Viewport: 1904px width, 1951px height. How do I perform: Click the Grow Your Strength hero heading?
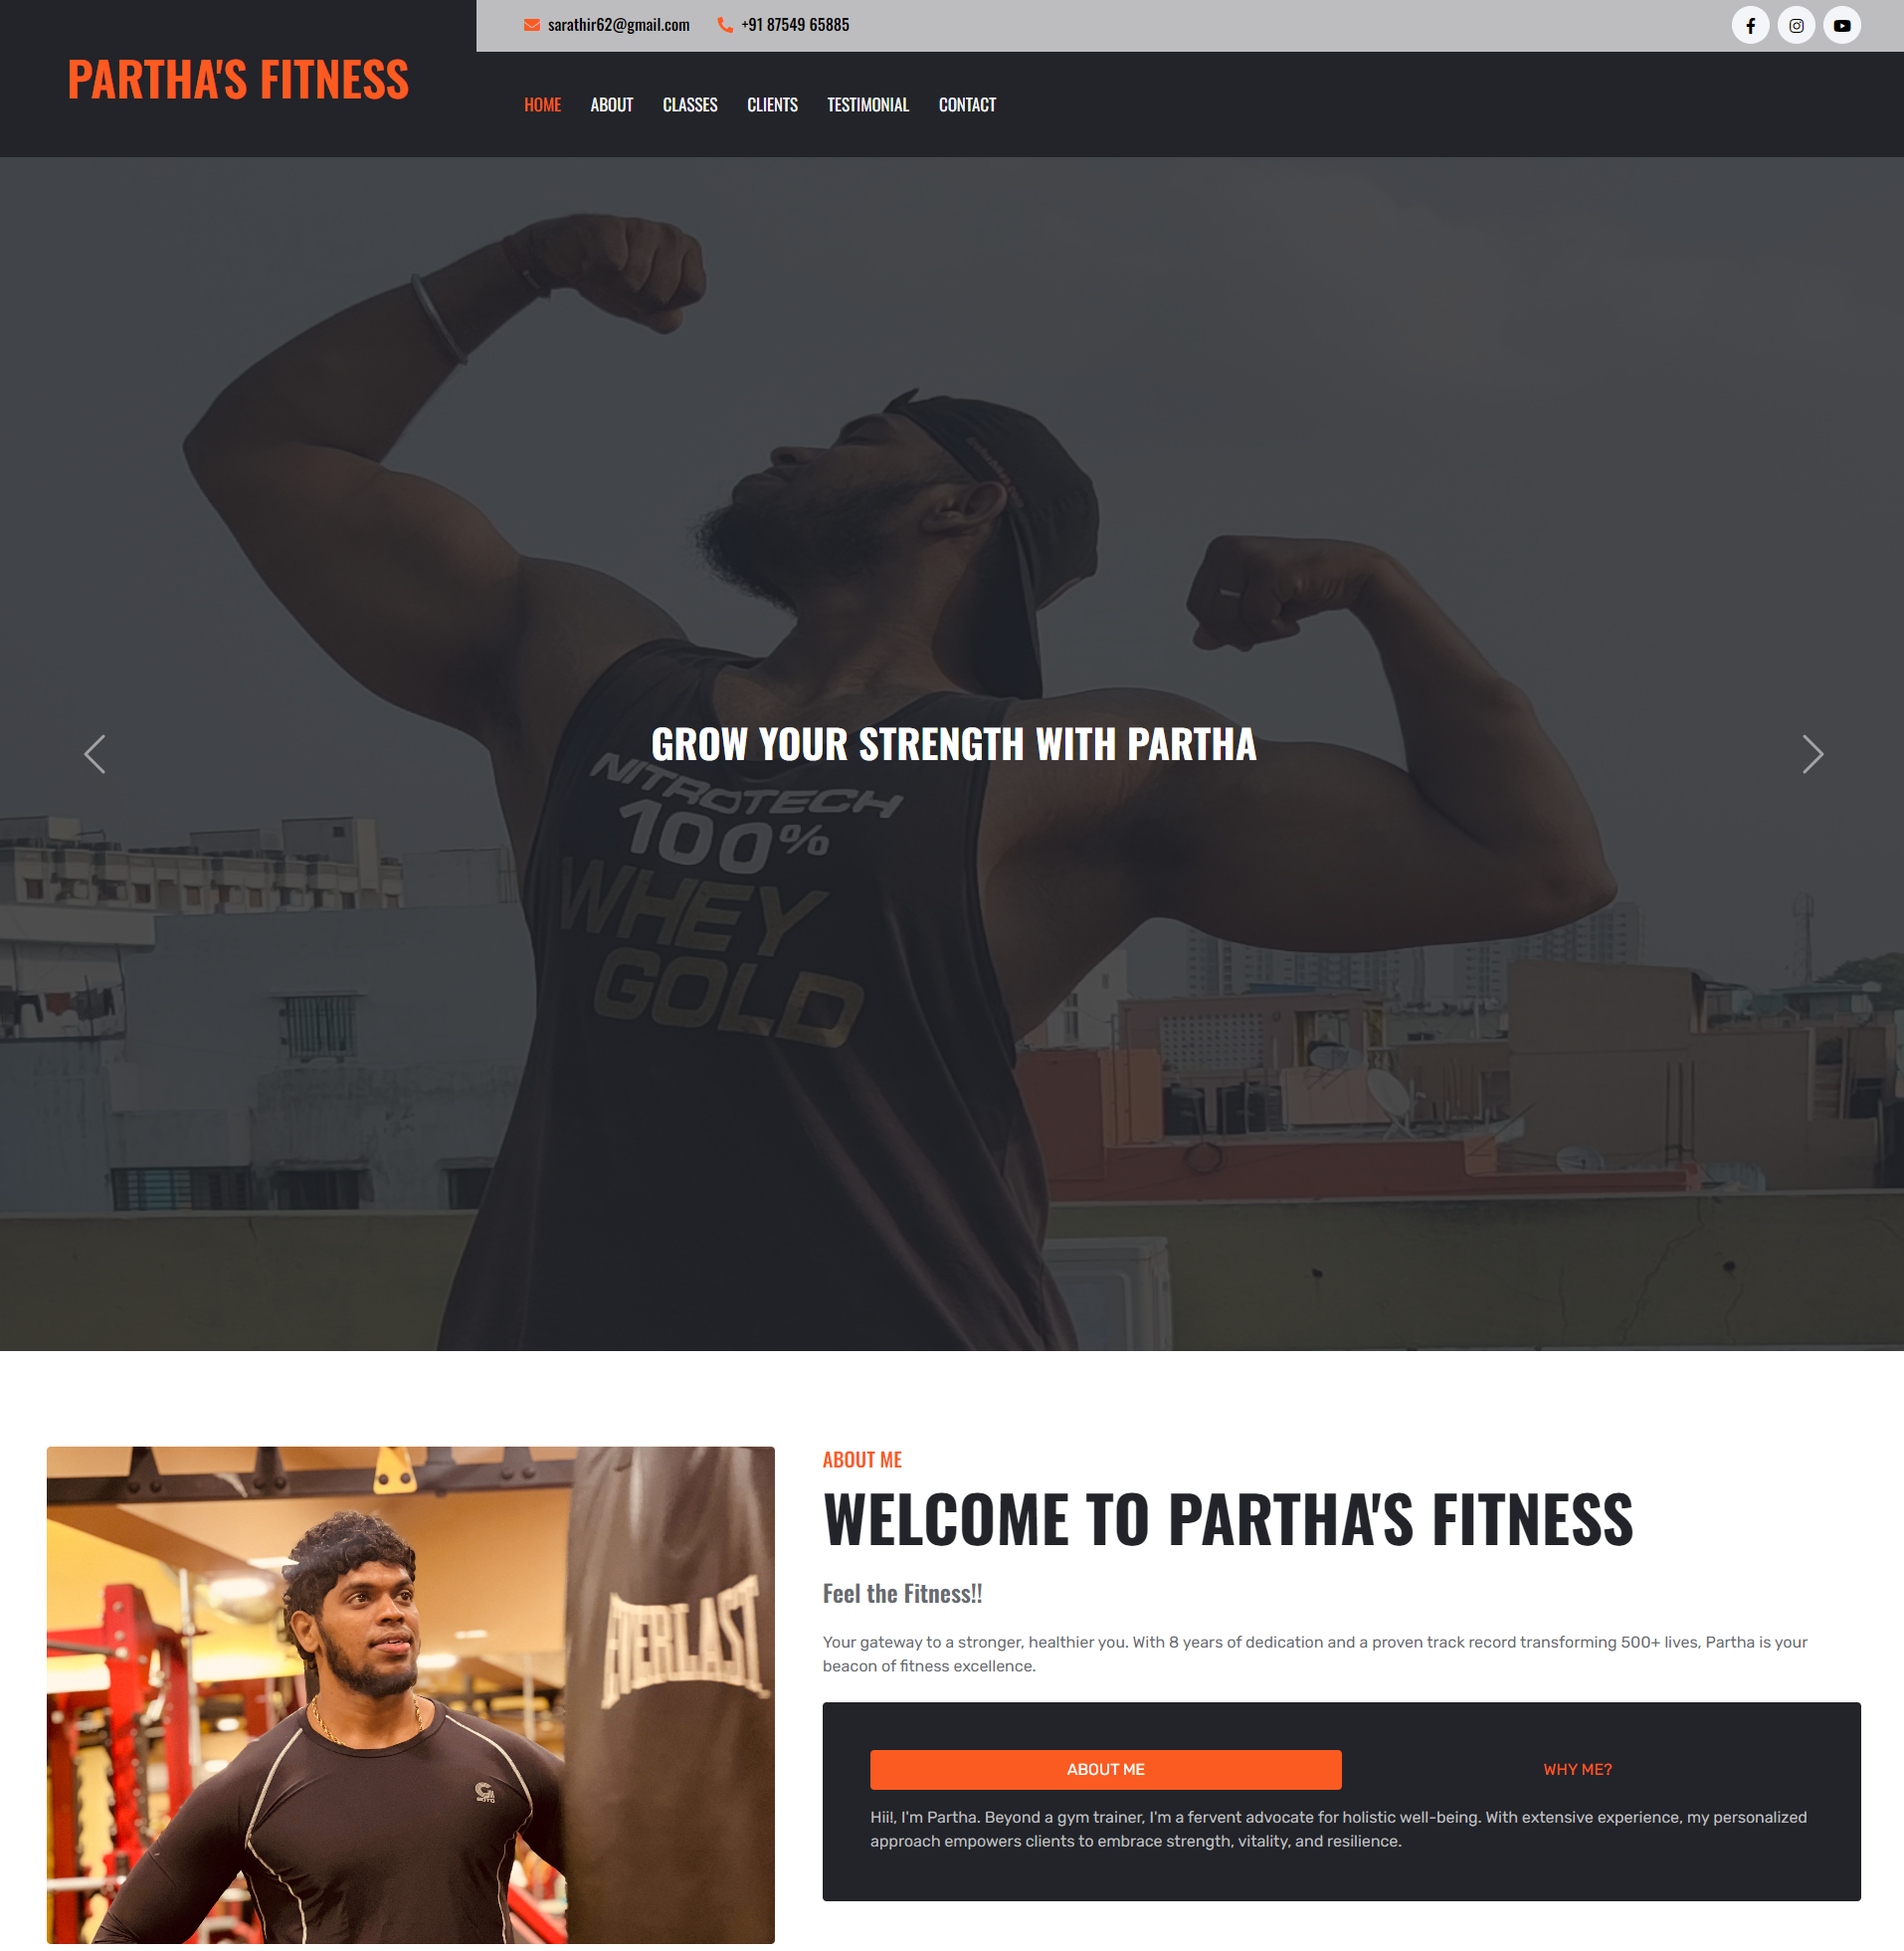click(x=953, y=745)
